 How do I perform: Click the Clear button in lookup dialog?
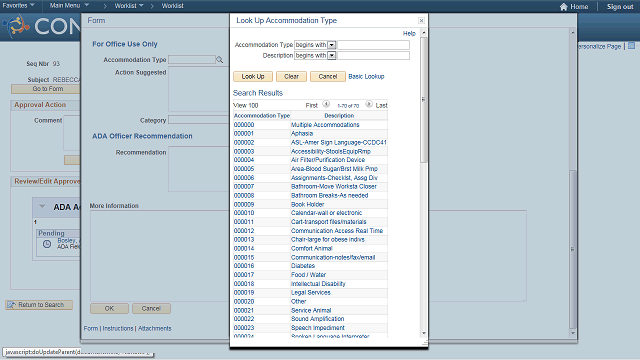coord(291,76)
